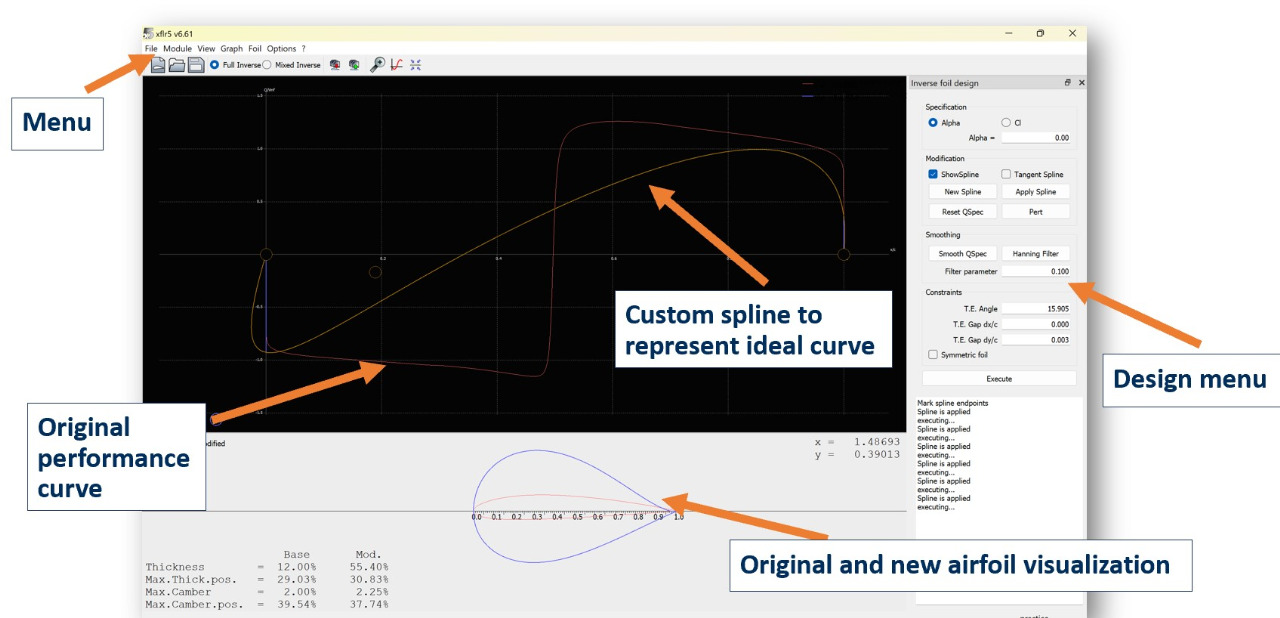Click the Open file folder icon
Screen dimensions: 1280x618
[x=177, y=65]
